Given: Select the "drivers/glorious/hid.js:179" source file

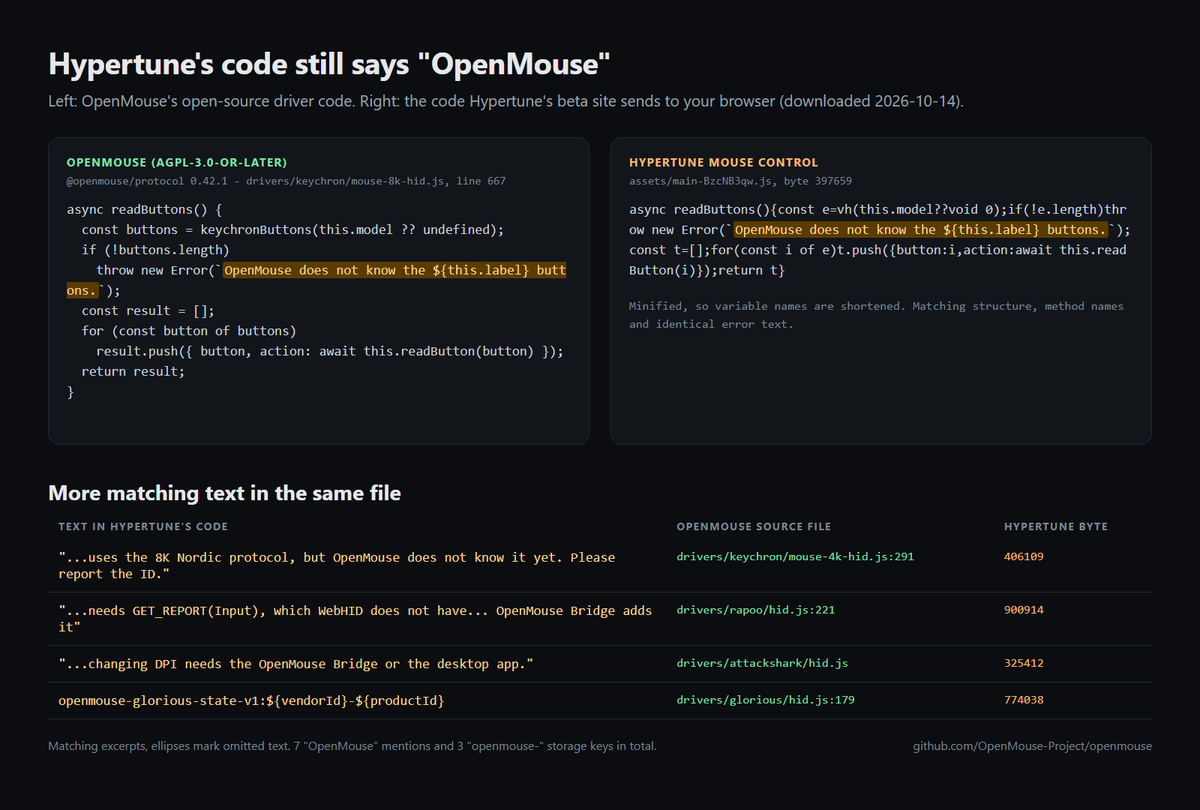Looking at the screenshot, I should click(766, 701).
